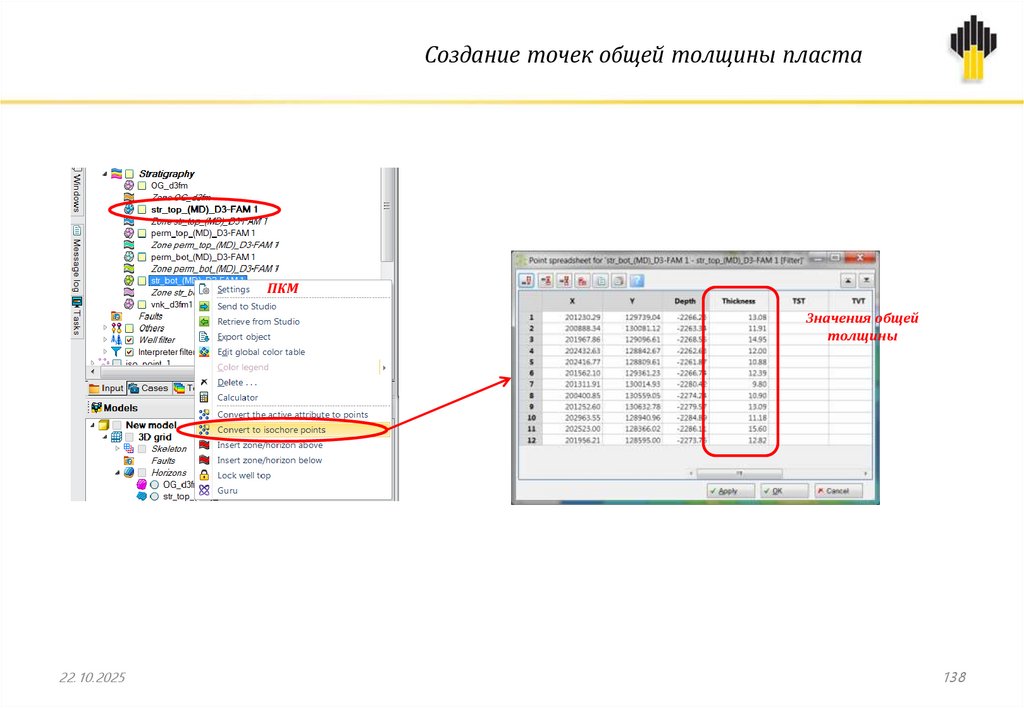Expand the Skeleton tree node
The image size is (1024, 708).
pos(118,449)
